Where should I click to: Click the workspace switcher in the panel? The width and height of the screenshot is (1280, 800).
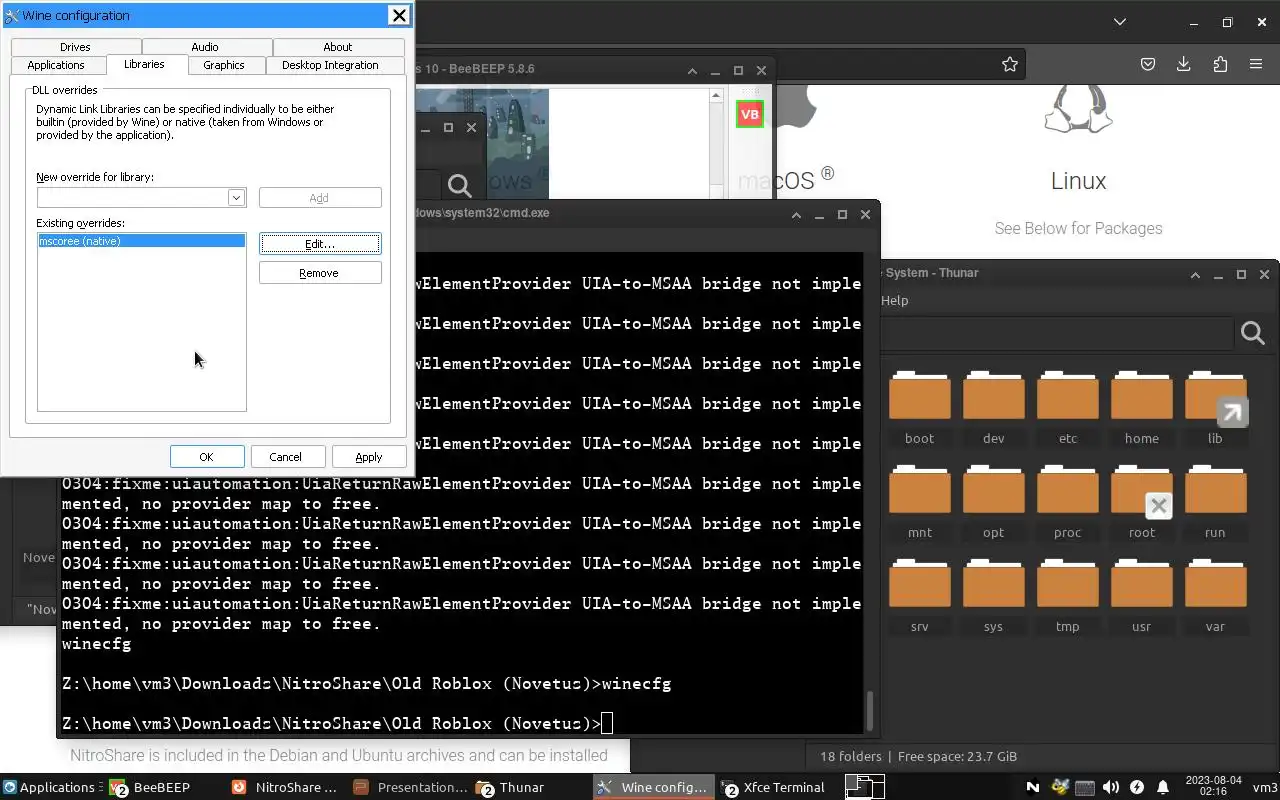pyautogui.click(x=866, y=787)
